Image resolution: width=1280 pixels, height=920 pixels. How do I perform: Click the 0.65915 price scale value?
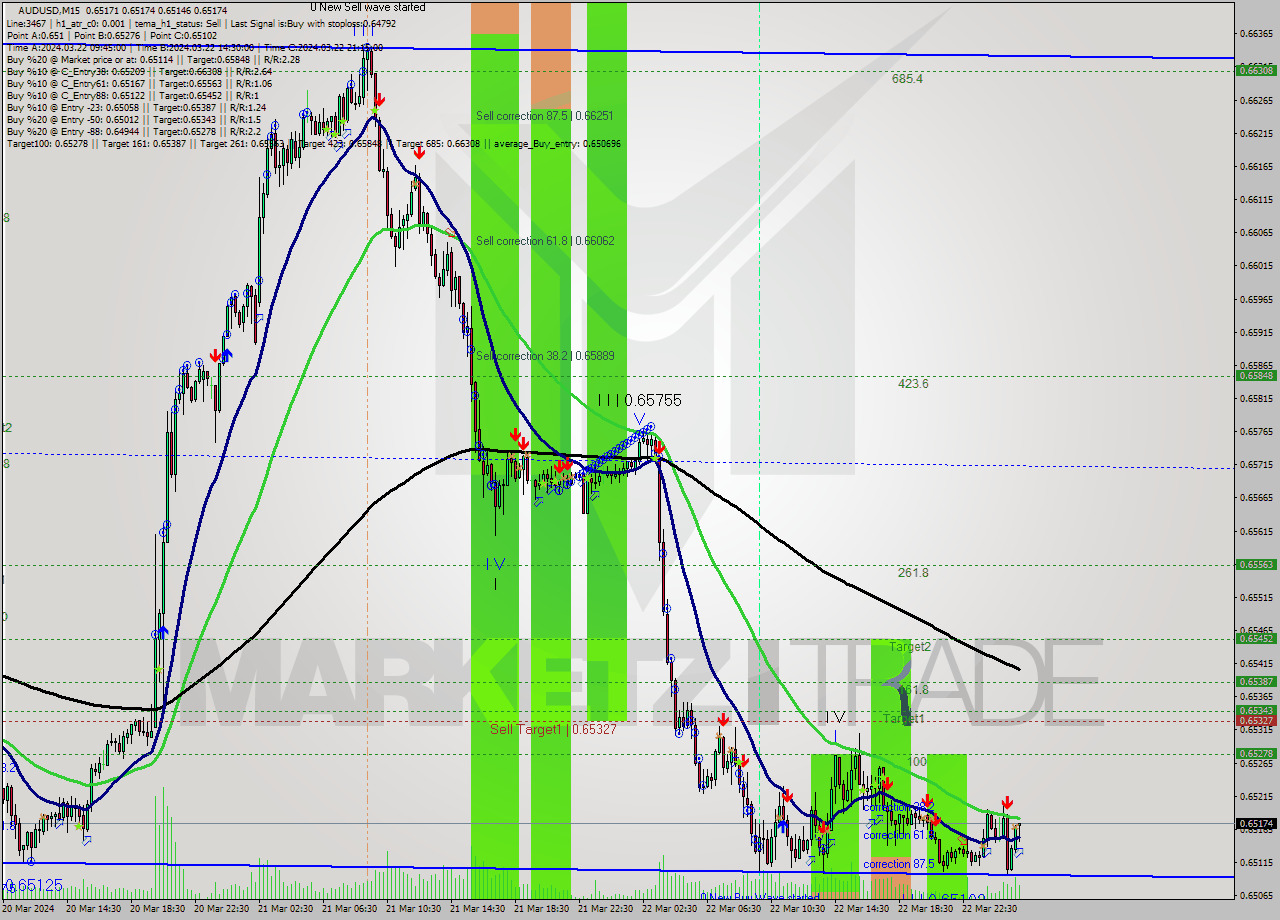[x=1256, y=332]
